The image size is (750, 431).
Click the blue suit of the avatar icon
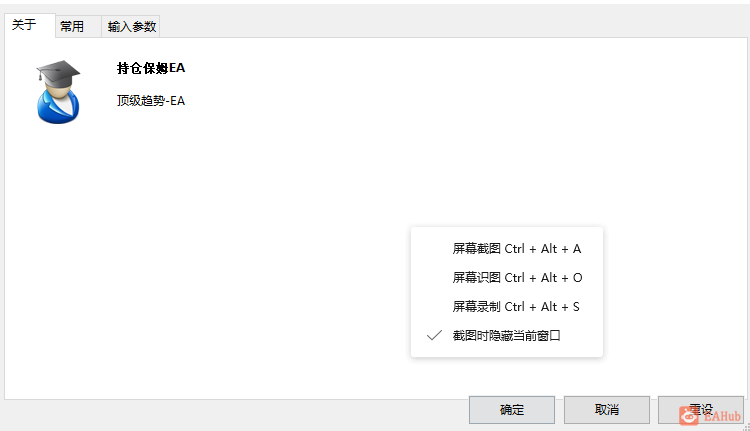point(58,108)
